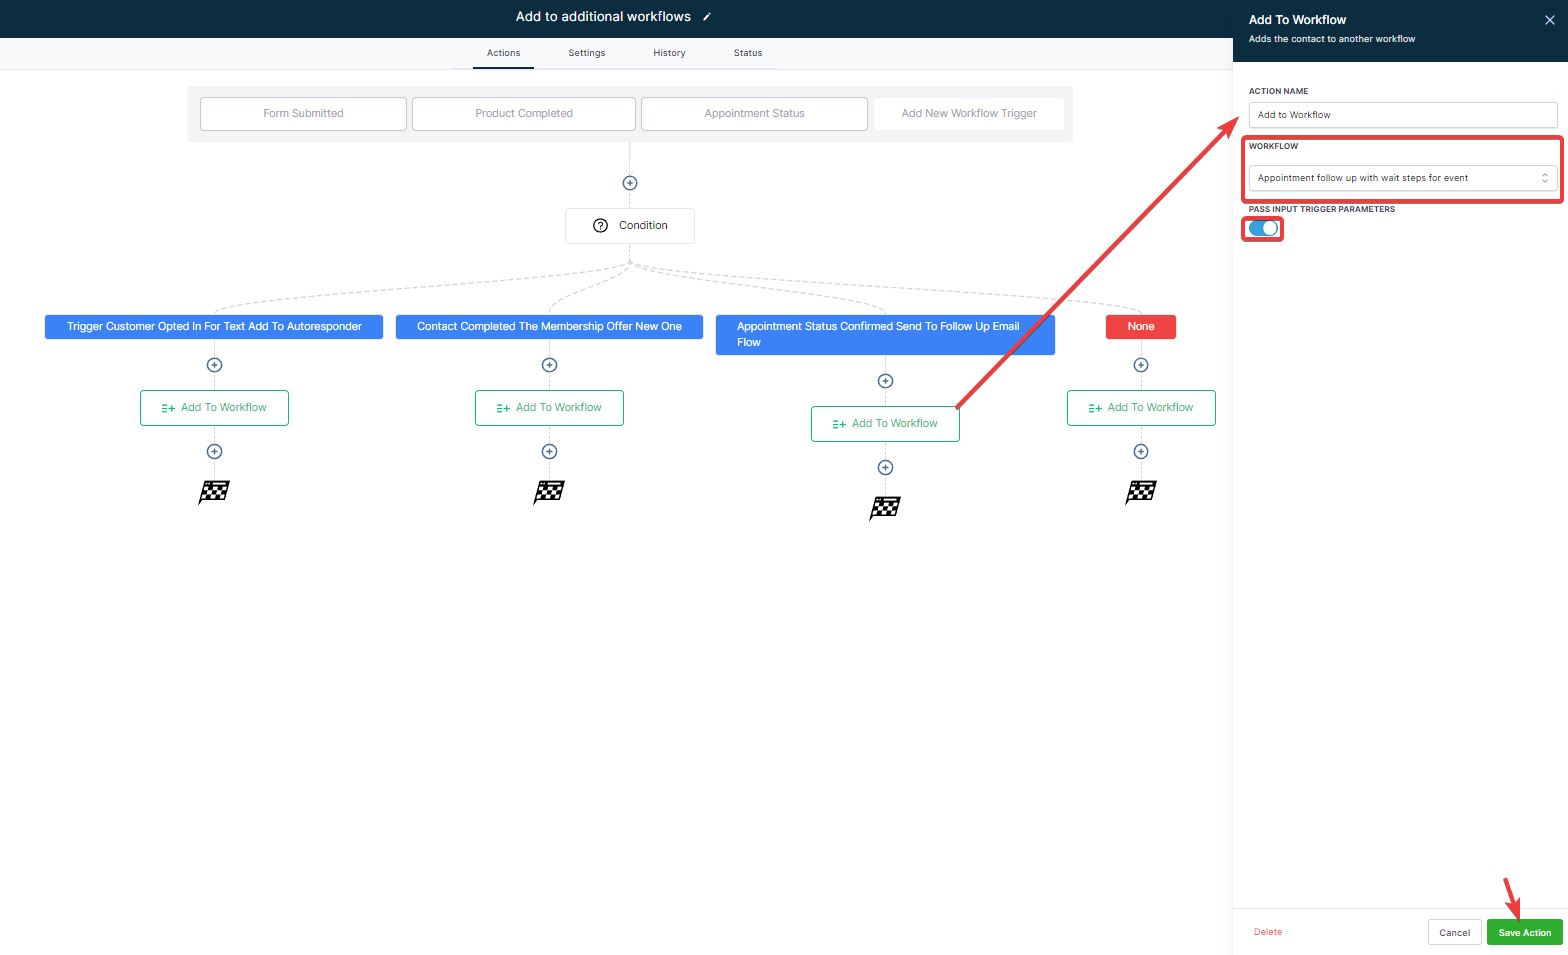Add step under the None branch
This screenshot has width=1568, height=955.
[x=1141, y=365]
